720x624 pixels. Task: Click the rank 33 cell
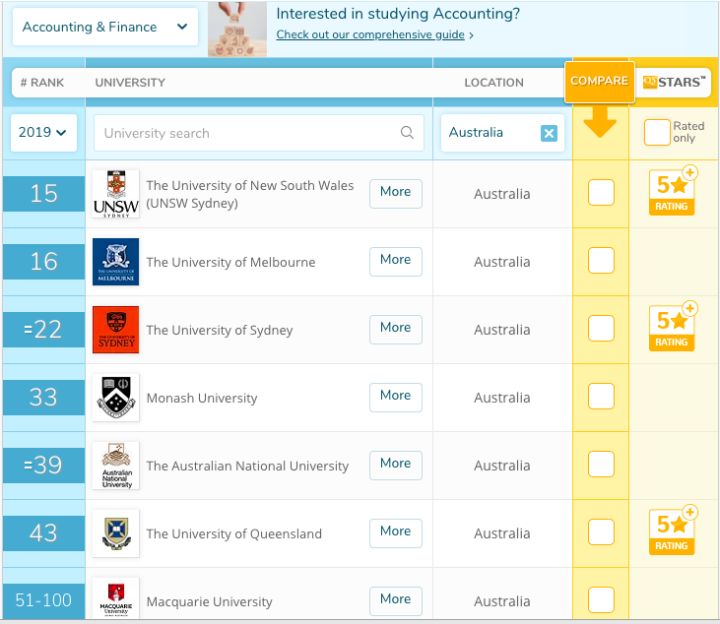44,398
